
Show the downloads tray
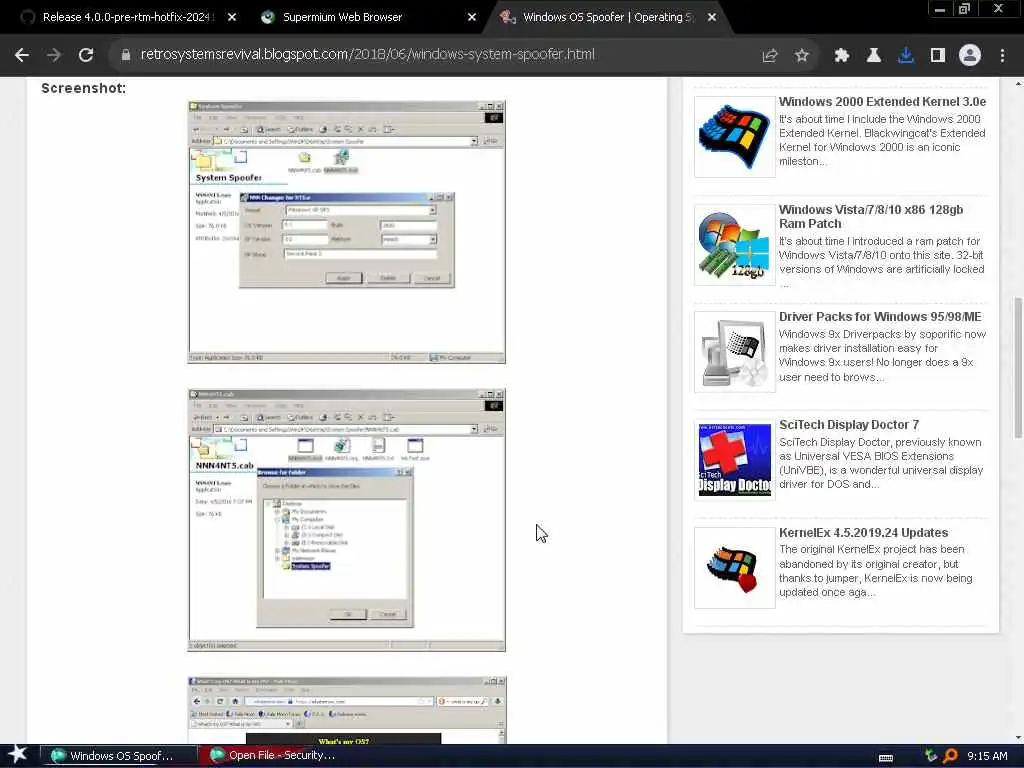[x=906, y=56]
